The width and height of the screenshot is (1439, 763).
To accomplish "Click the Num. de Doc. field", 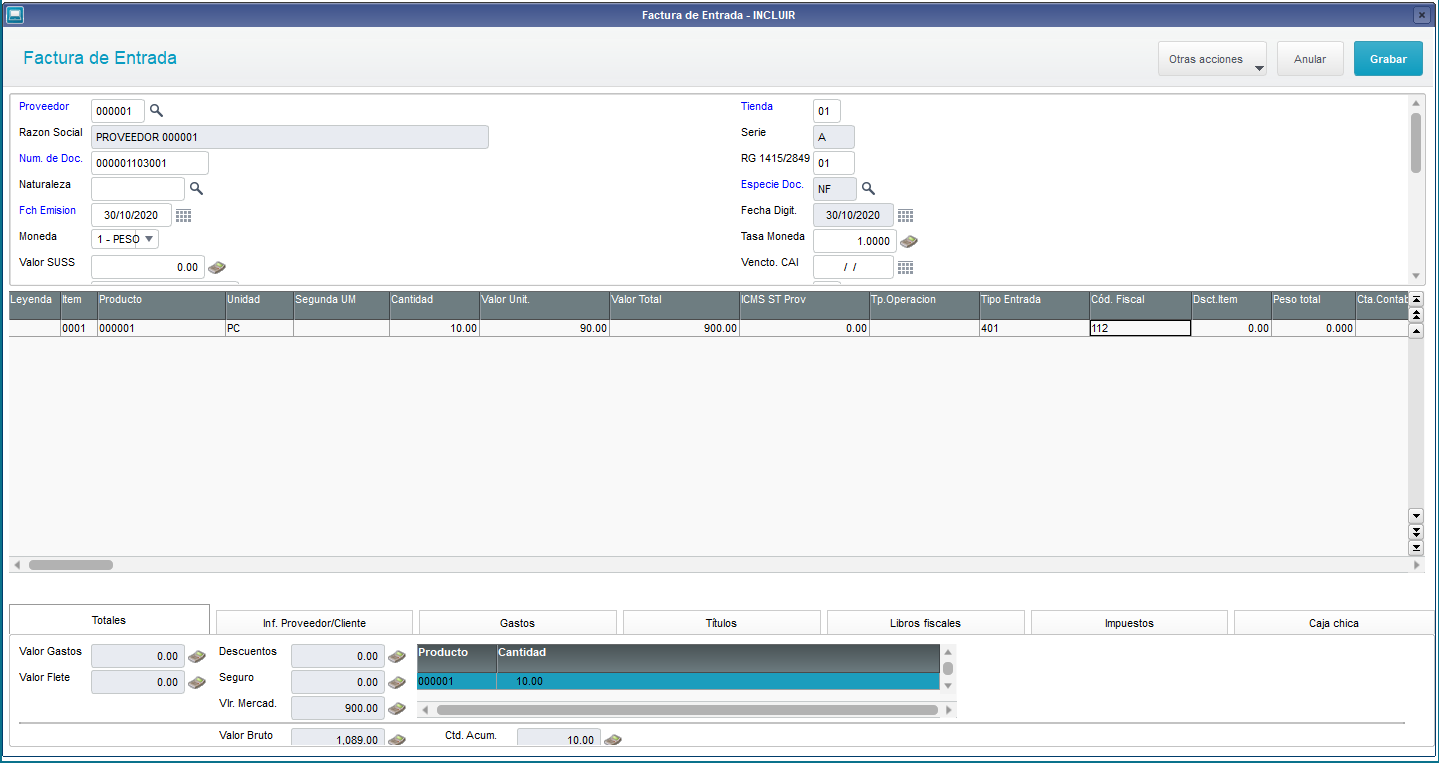I will coord(150,163).
